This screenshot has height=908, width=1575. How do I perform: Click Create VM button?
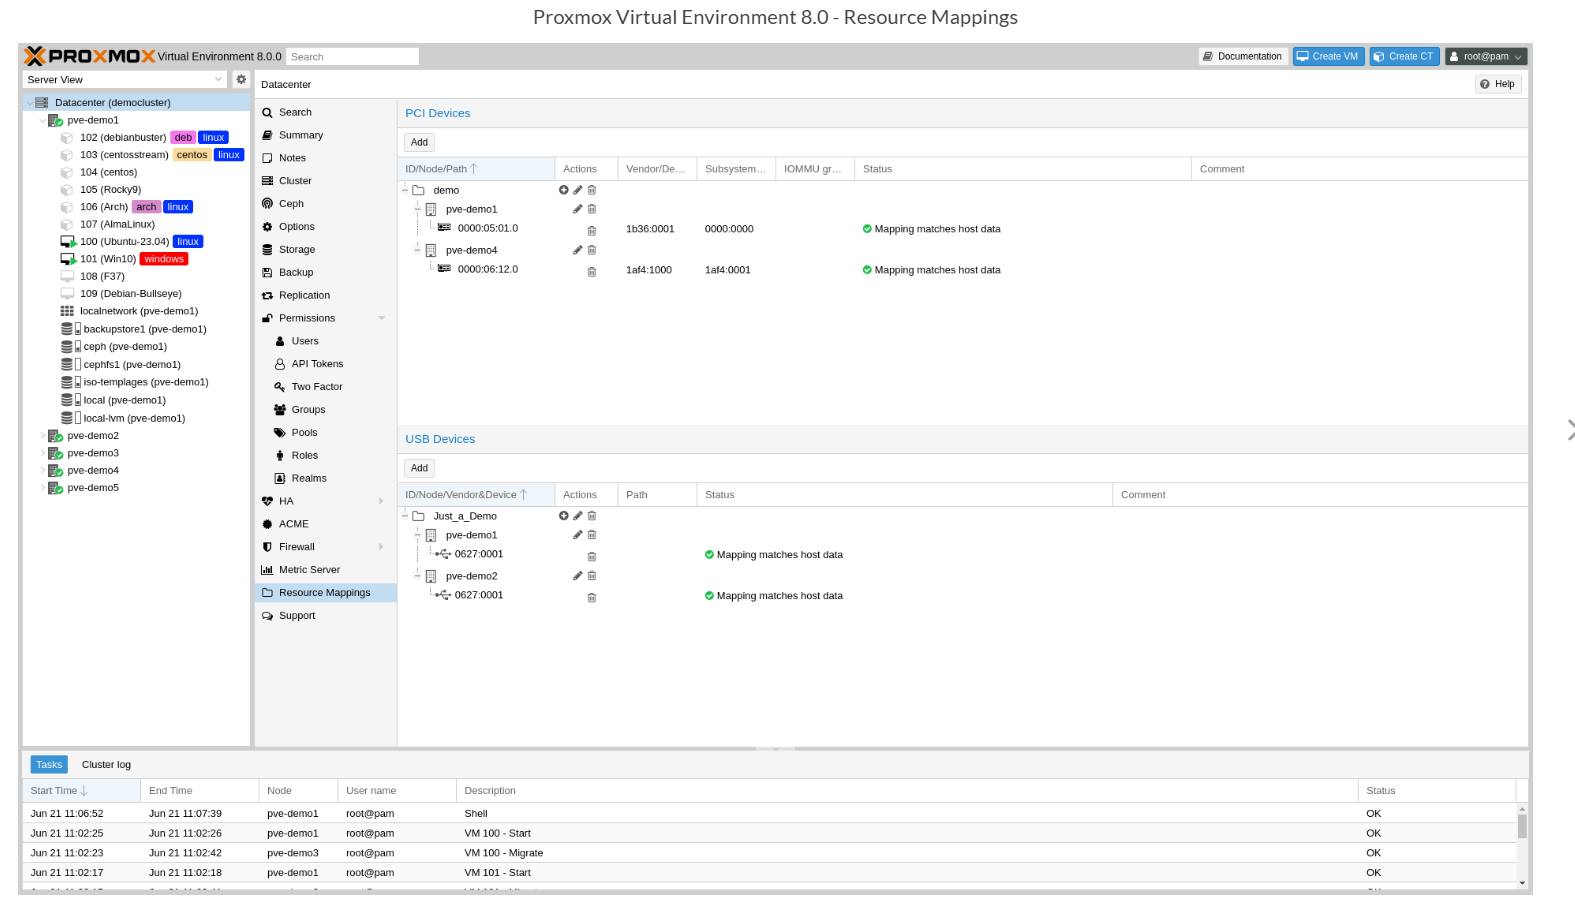click(1328, 56)
